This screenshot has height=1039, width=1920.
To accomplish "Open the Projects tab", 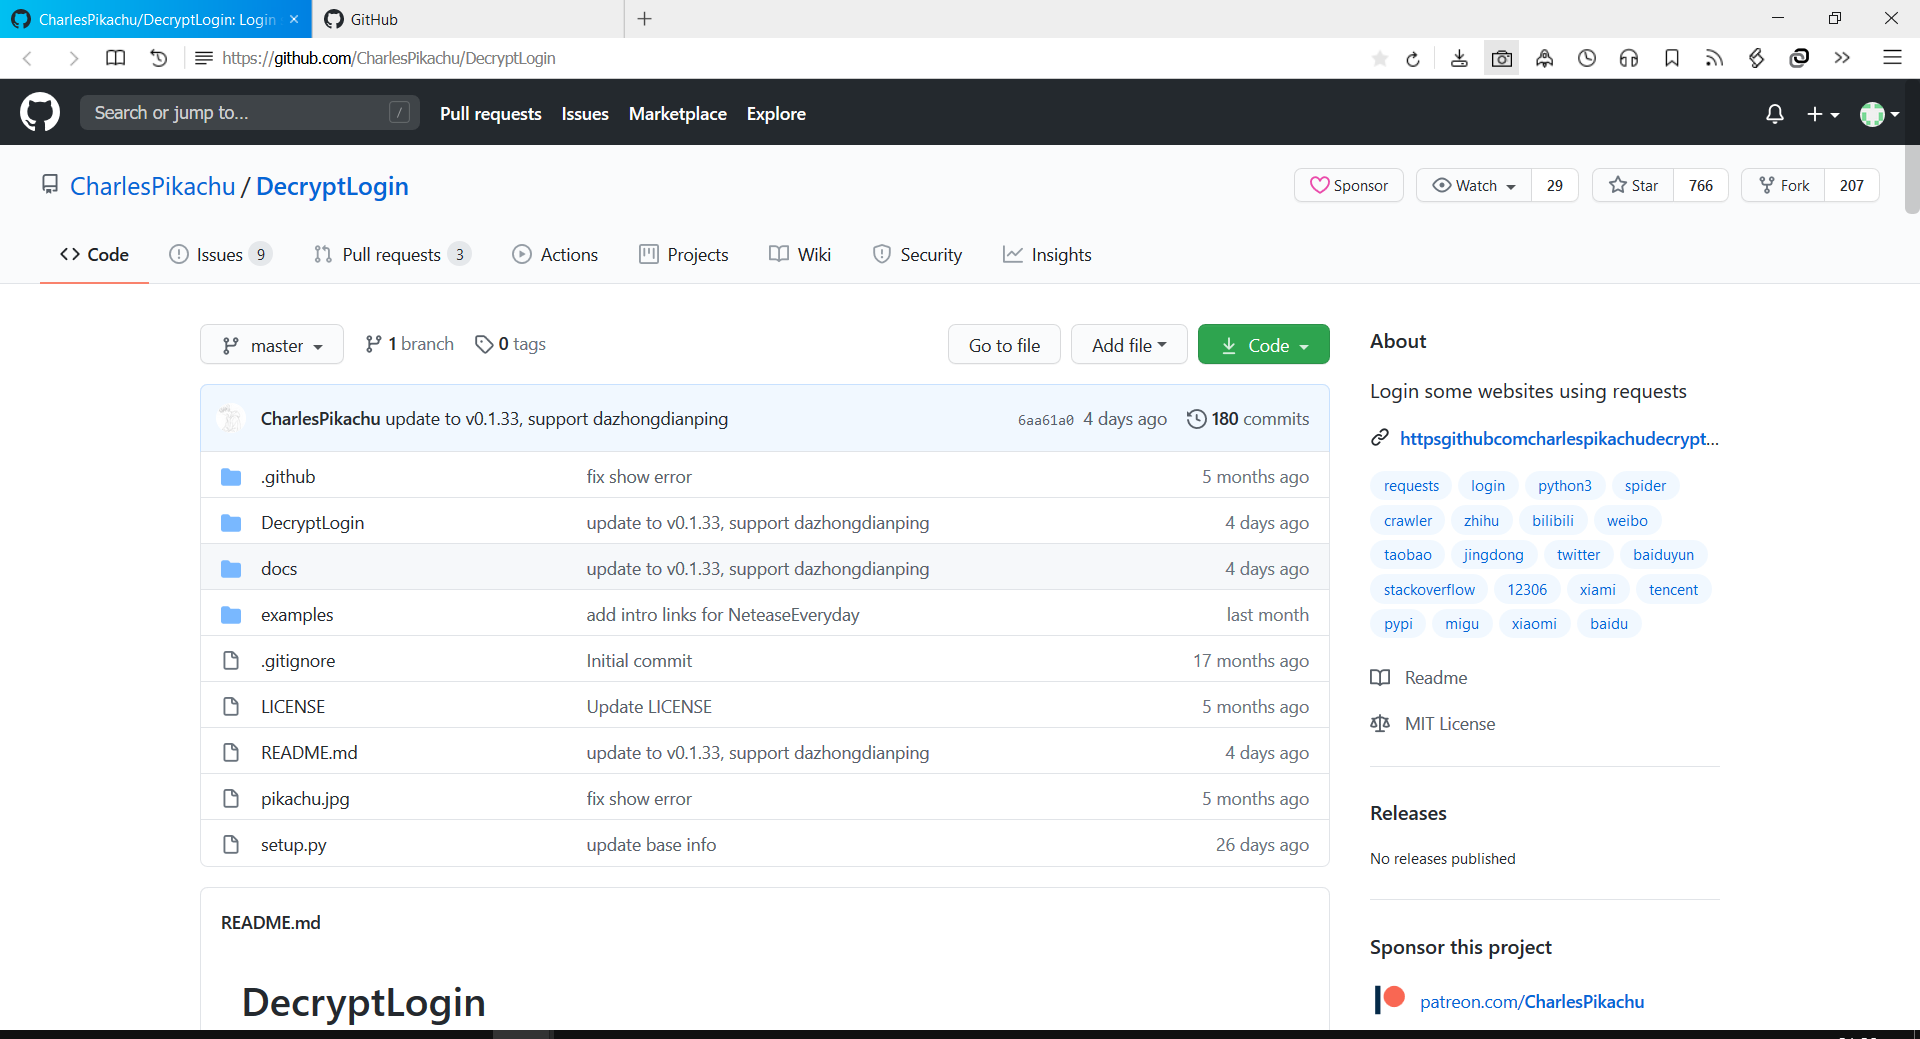I will click(684, 255).
